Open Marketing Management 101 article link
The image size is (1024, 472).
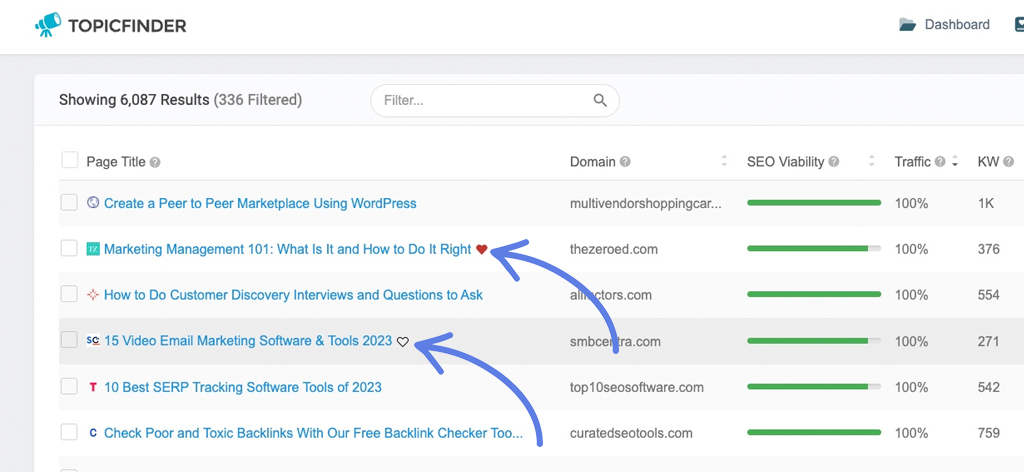[287, 249]
